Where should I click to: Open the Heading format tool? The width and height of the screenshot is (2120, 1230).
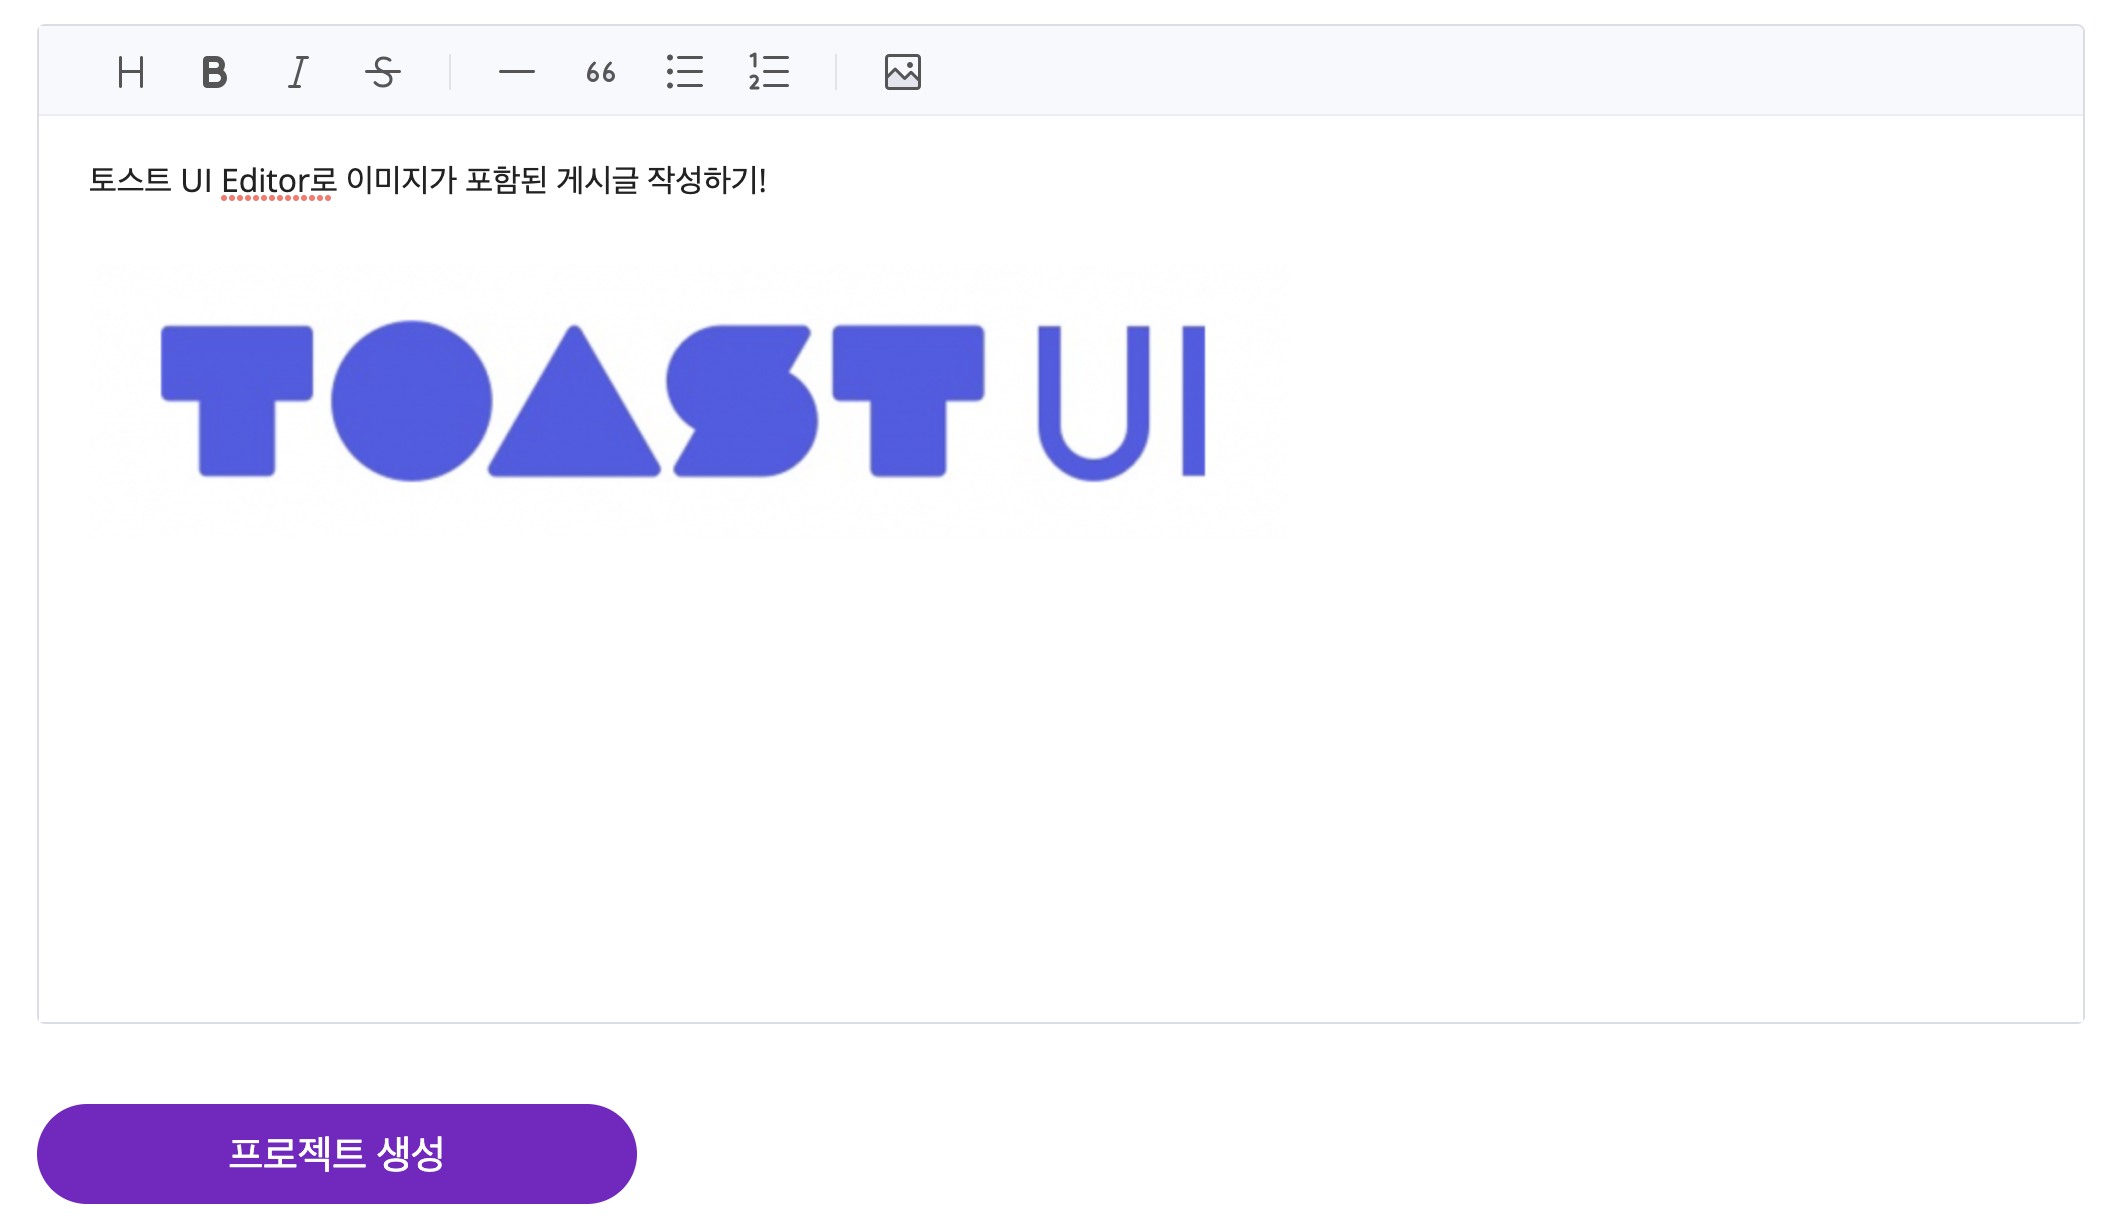click(131, 72)
